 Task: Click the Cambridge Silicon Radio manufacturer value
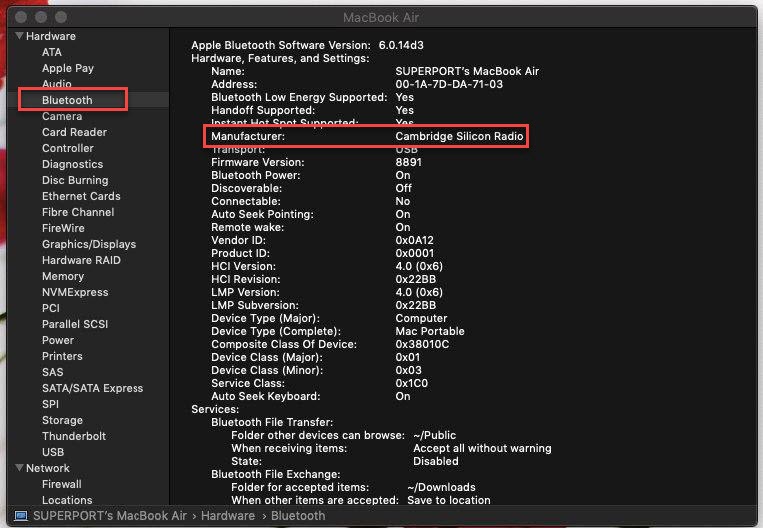coord(459,136)
